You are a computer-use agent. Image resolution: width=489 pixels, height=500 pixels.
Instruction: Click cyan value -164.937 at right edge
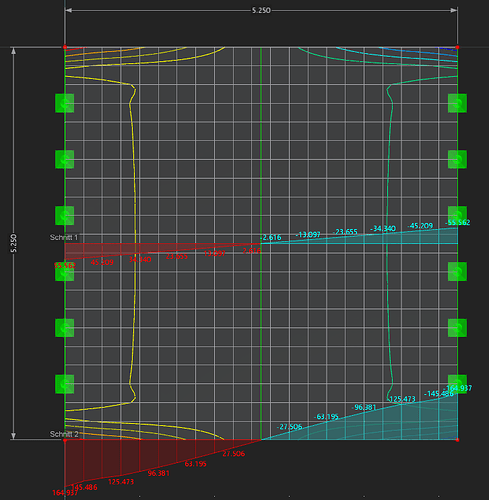tap(458, 388)
